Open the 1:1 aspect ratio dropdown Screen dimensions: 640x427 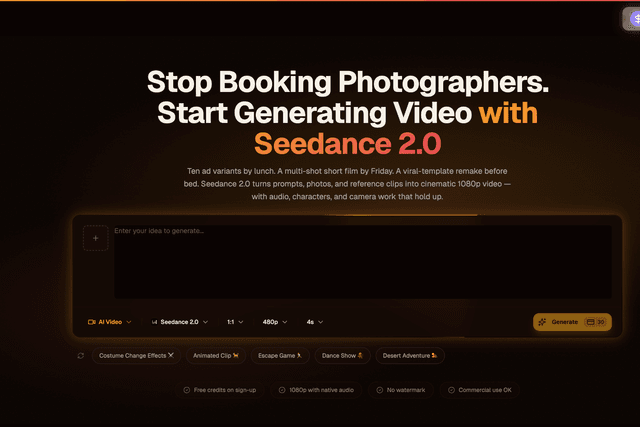pos(235,322)
